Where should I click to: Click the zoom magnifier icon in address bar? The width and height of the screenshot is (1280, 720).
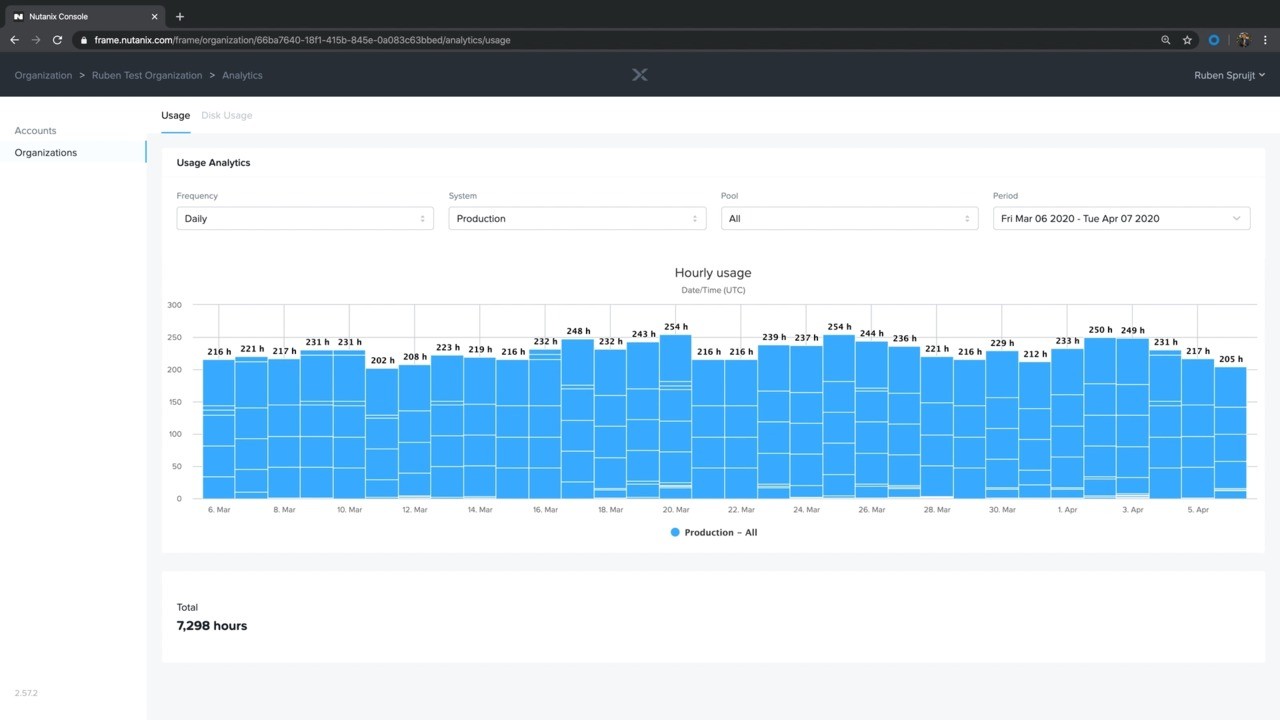[1165, 40]
